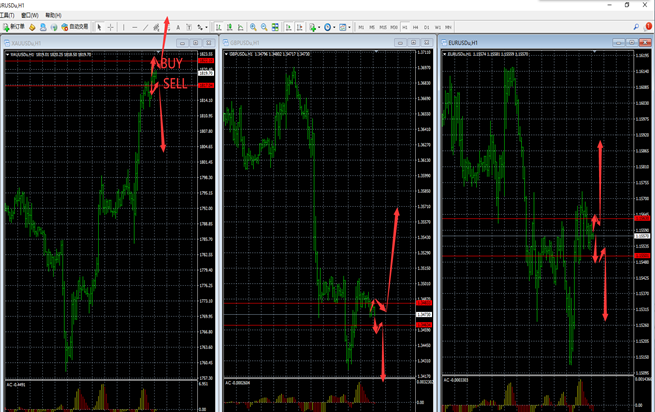Pick the horizontal line drawing tool

coord(135,27)
